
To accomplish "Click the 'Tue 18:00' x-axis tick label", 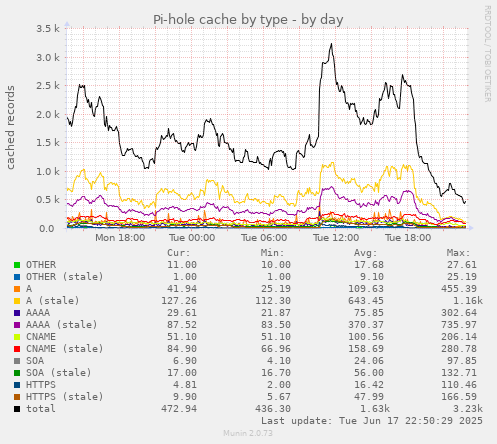I will (x=408, y=238).
